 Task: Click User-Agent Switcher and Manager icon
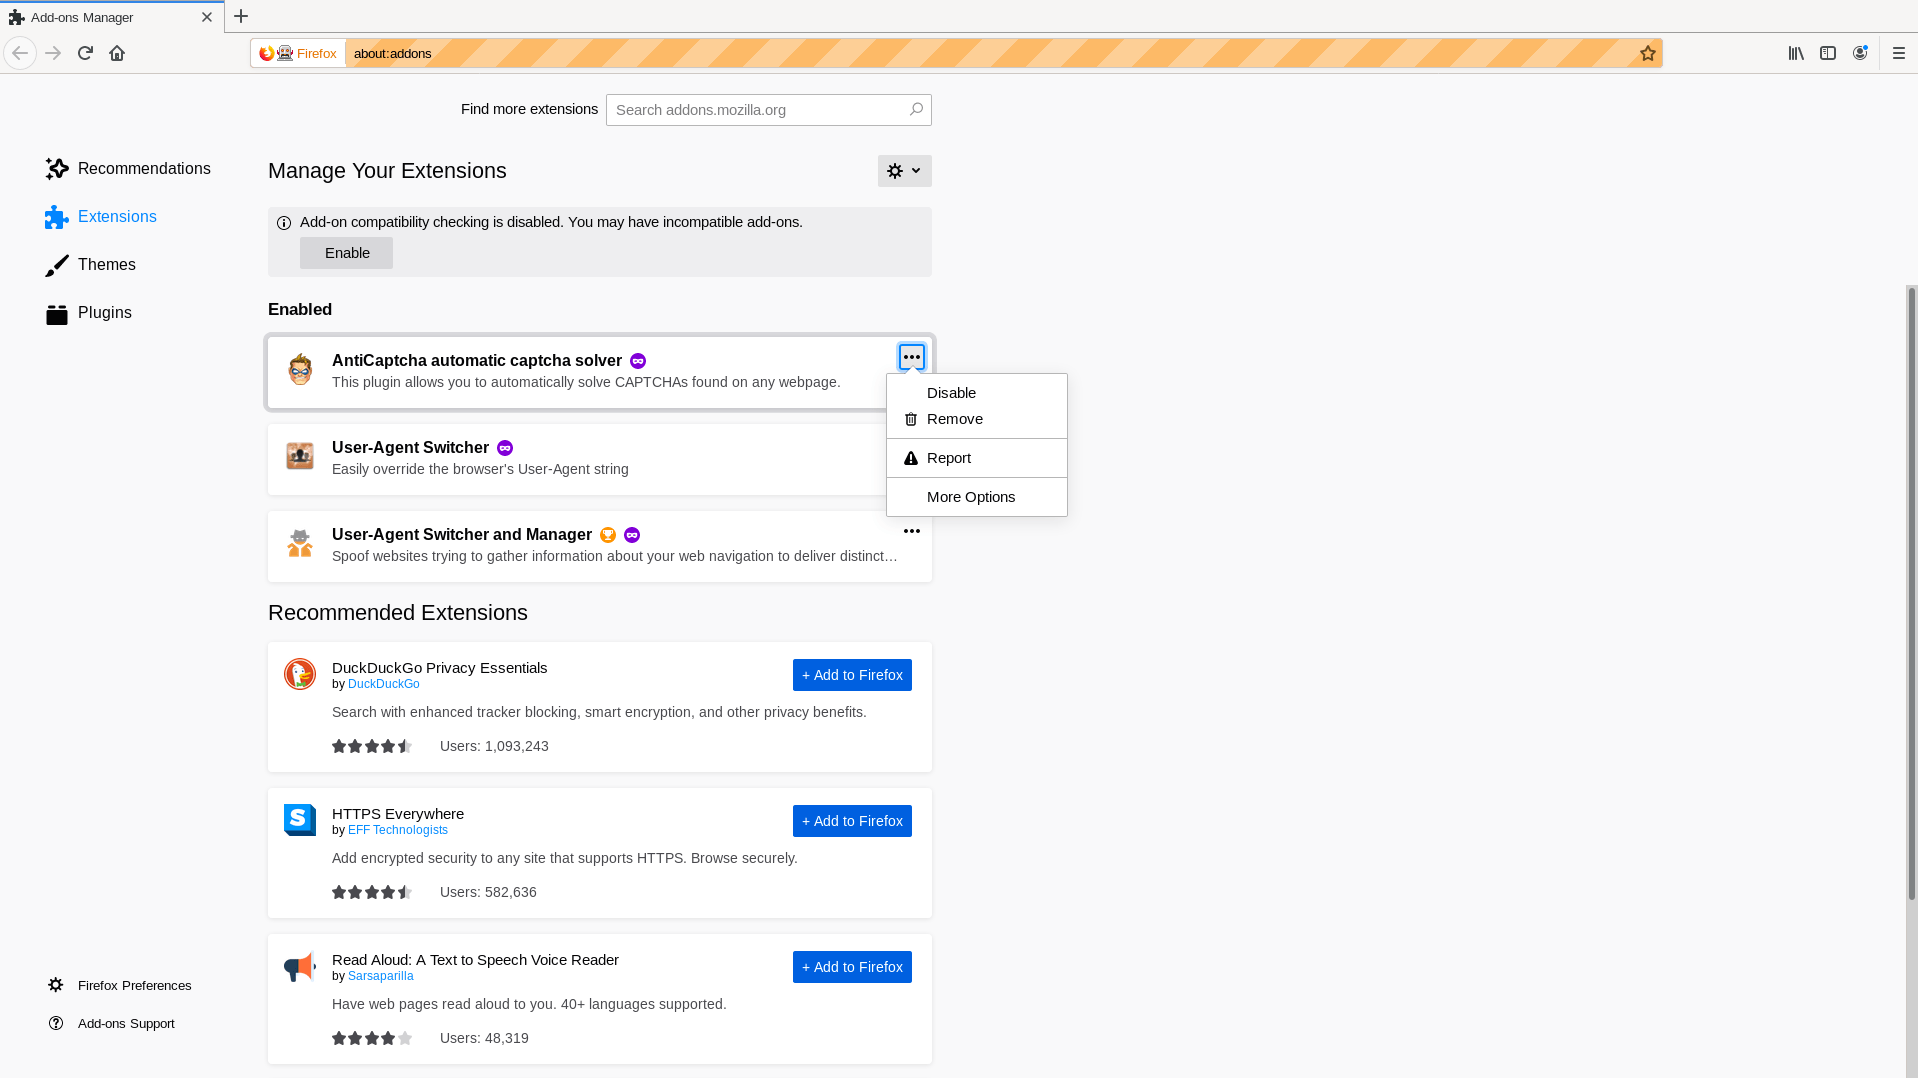[x=300, y=543]
